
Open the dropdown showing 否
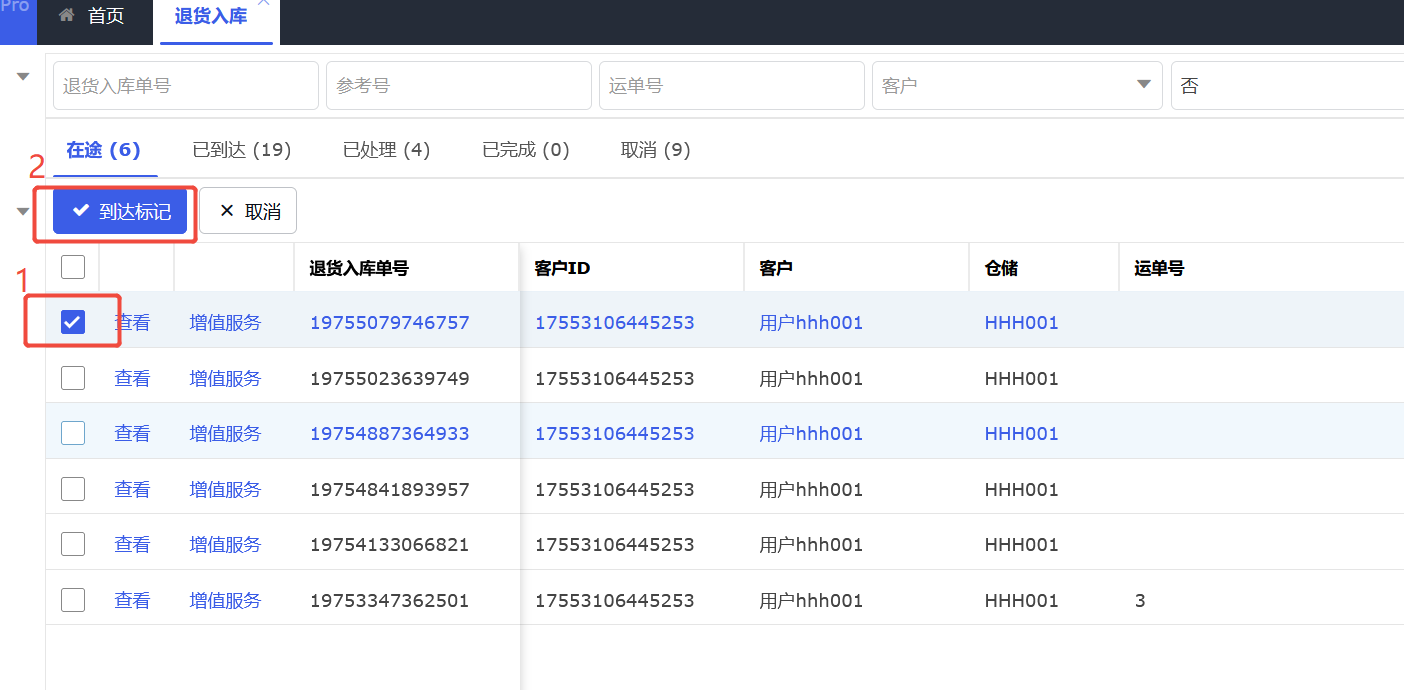(1288, 86)
